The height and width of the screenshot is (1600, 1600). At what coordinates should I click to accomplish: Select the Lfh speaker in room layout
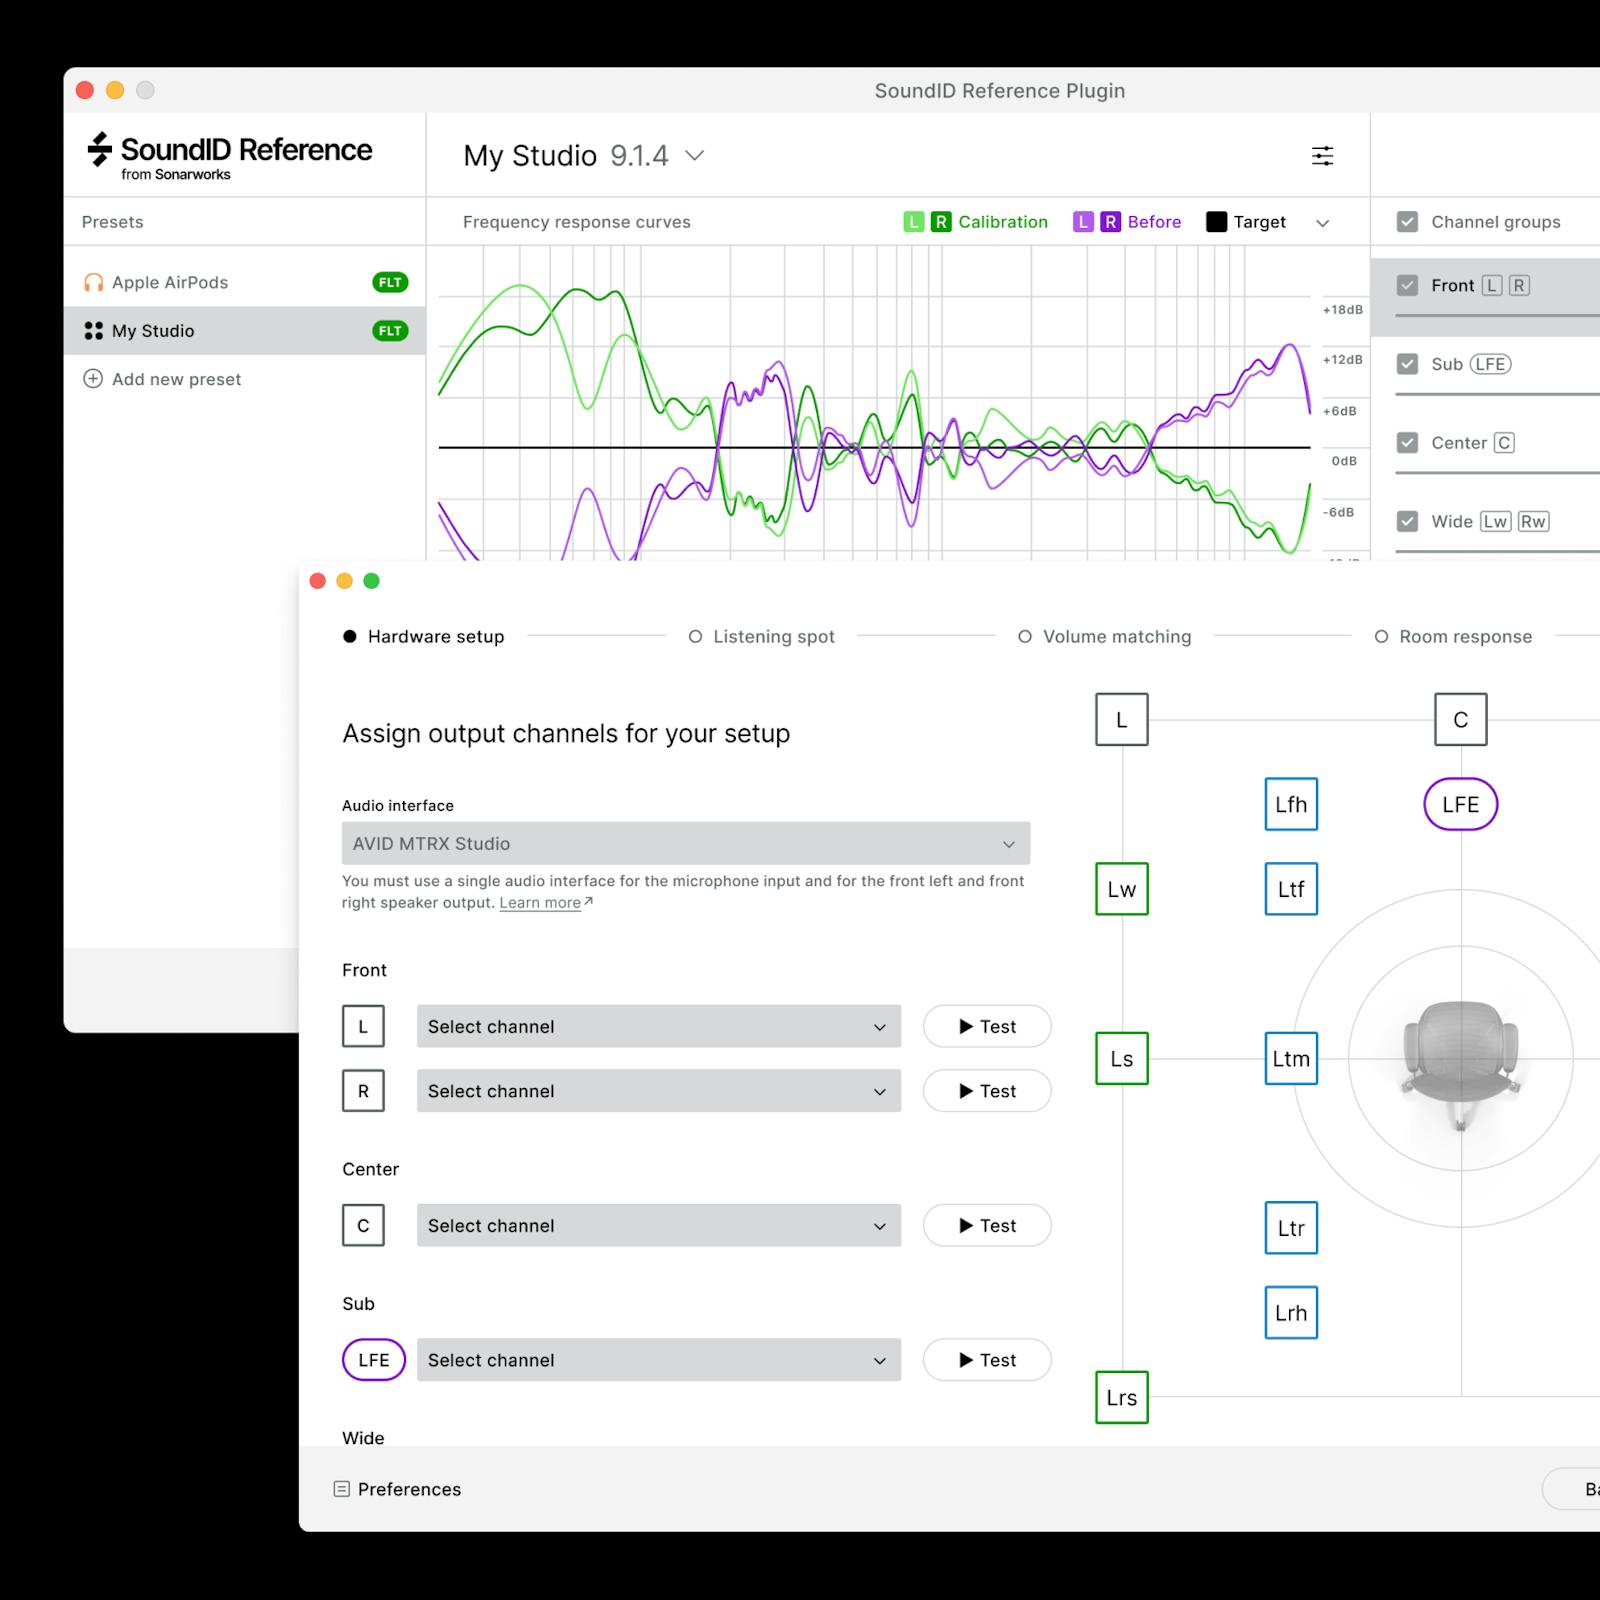(x=1291, y=804)
